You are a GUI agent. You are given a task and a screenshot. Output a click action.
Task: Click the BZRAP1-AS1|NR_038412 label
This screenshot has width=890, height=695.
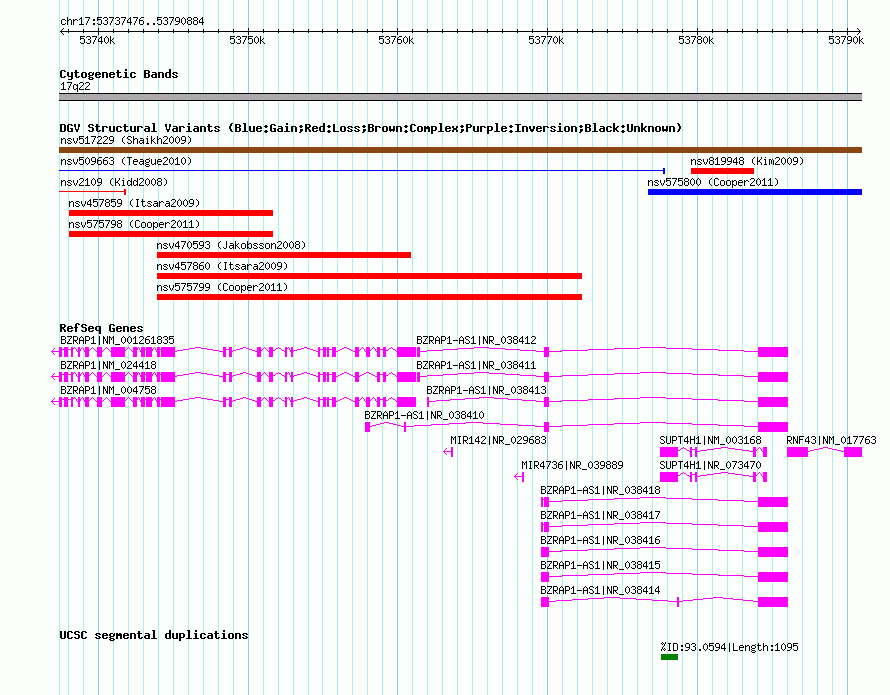[x=476, y=340]
